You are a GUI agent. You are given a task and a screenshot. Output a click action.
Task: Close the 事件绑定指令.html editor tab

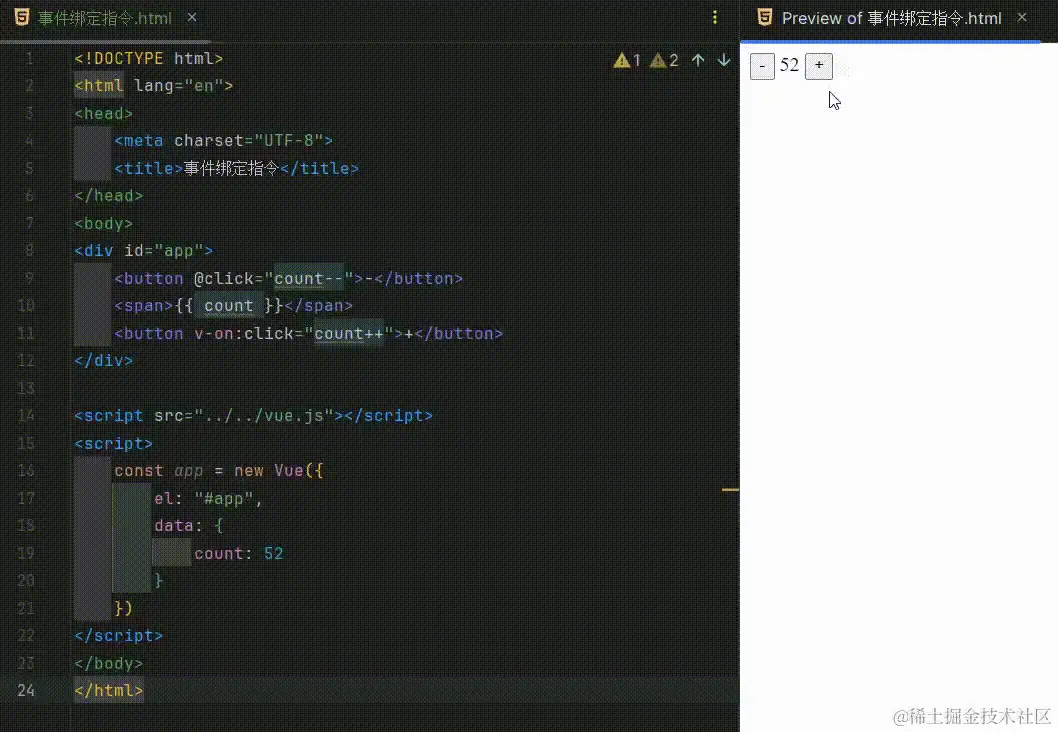point(192,18)
